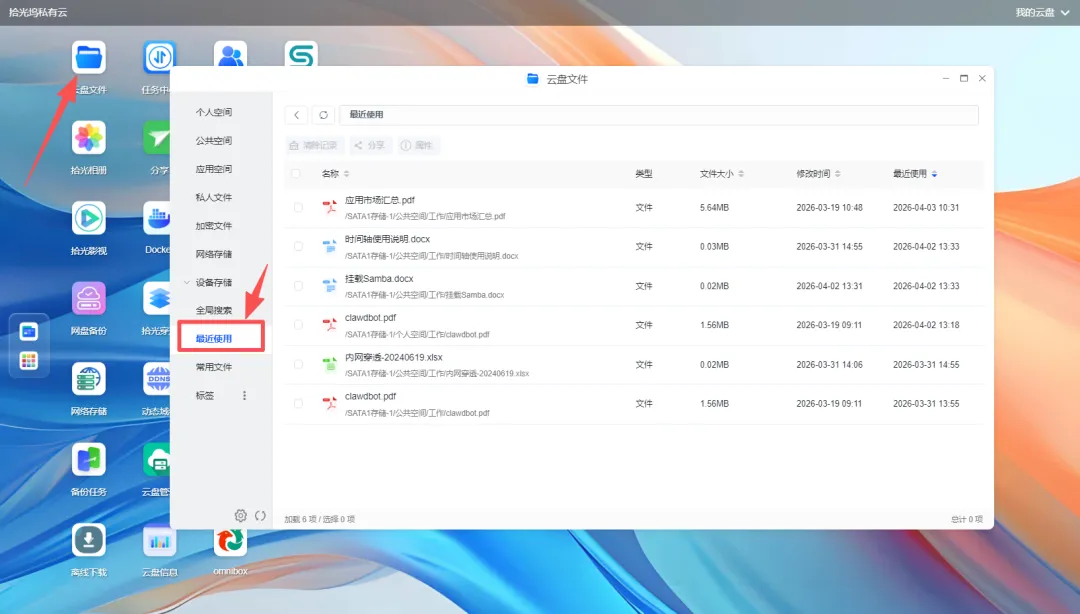
Task: Click the back arrow in file manager
Action: (x=297, y=115)
